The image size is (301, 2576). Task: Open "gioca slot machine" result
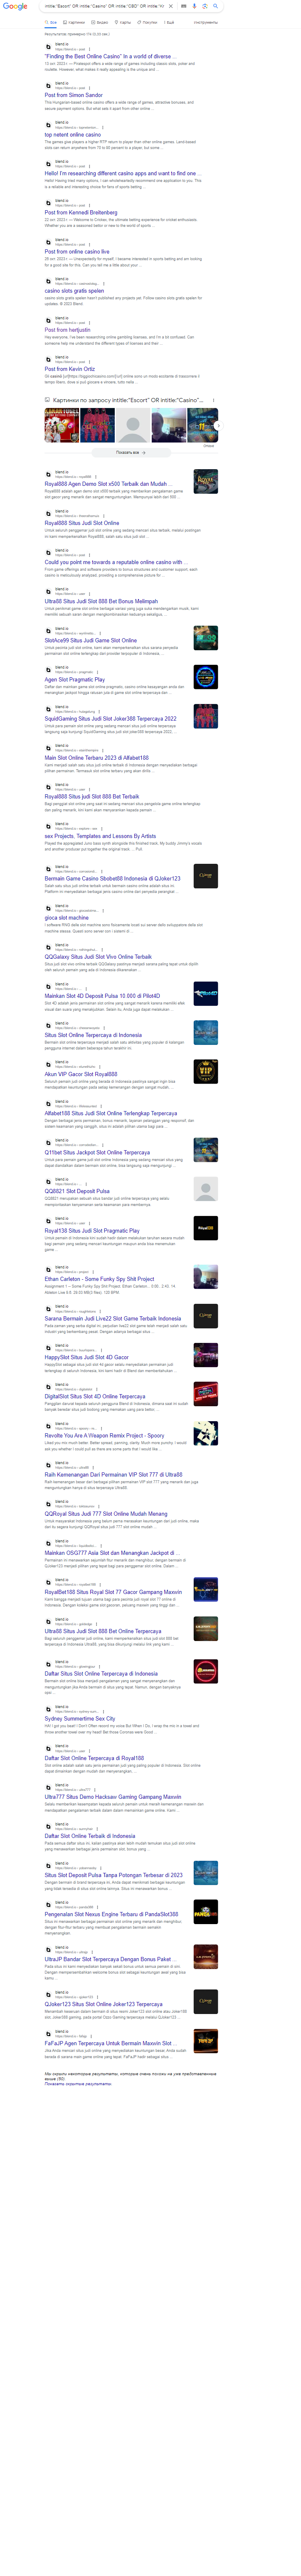(x=66, y=918)
